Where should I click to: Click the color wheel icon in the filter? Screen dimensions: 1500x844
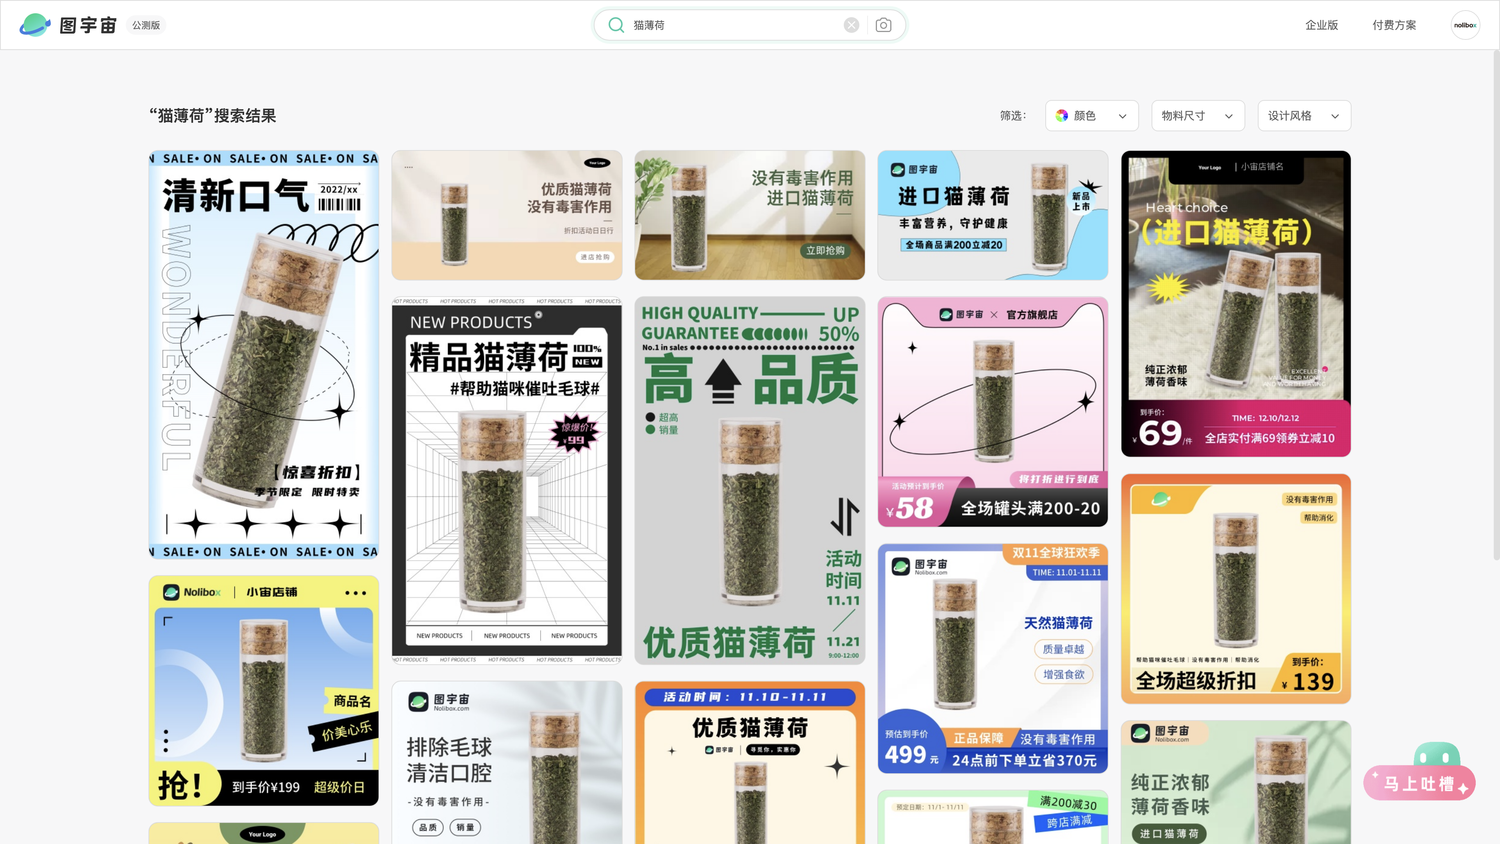(x=1062, y=116)
